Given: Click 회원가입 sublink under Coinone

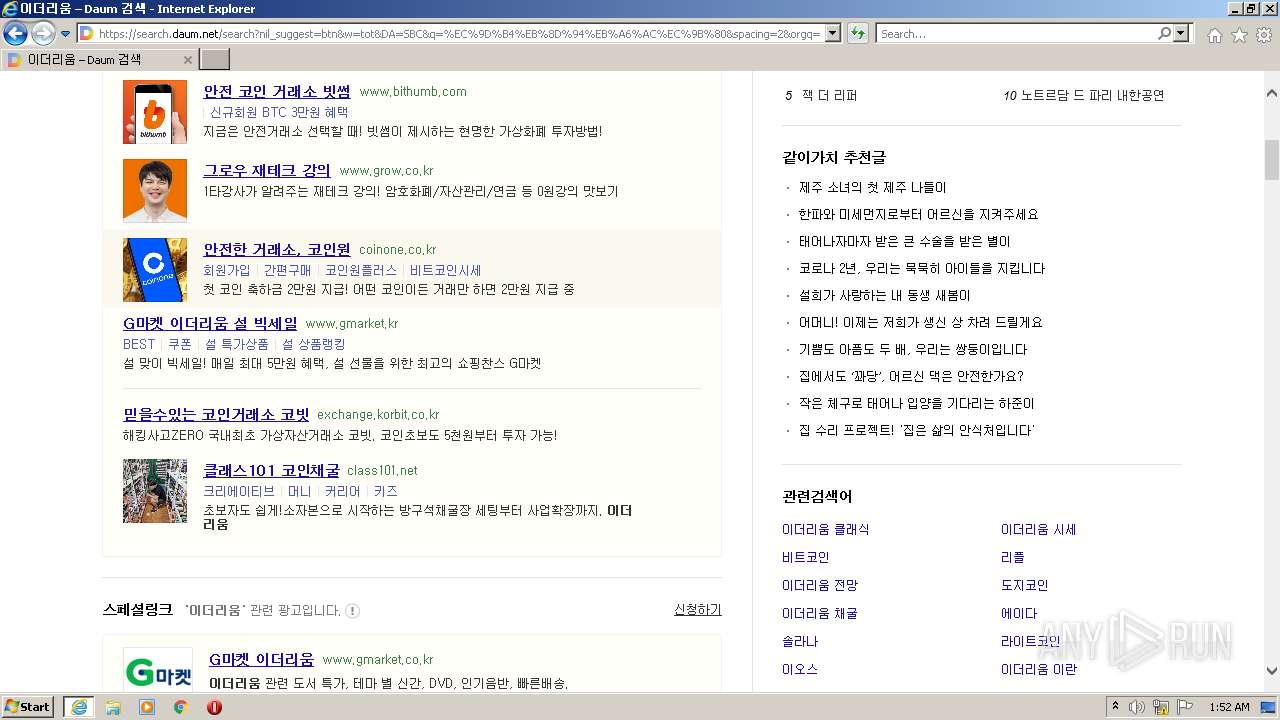Looking at the screenshot, I should pyautogui.click(x=227, y=270).
